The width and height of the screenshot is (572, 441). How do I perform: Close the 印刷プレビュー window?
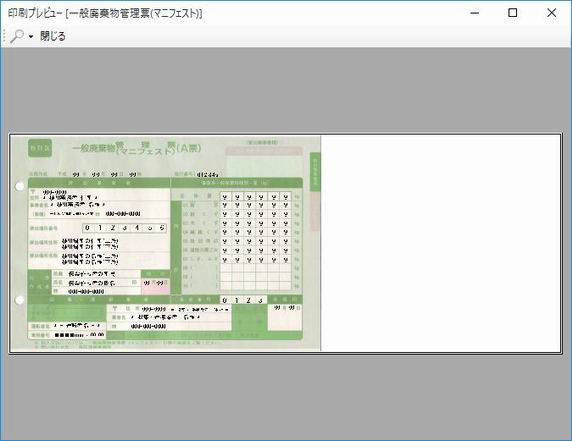[x=552, y=13]
